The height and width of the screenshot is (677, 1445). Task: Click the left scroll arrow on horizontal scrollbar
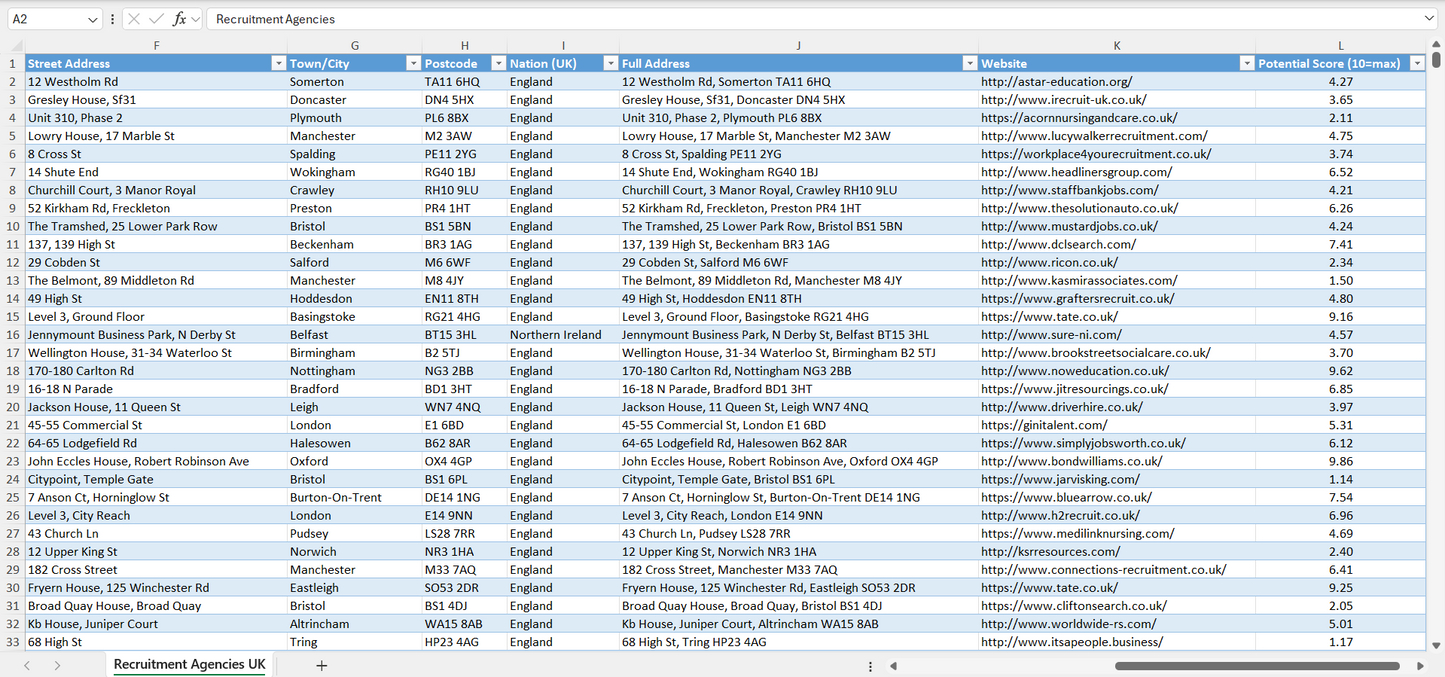point(894,665)
